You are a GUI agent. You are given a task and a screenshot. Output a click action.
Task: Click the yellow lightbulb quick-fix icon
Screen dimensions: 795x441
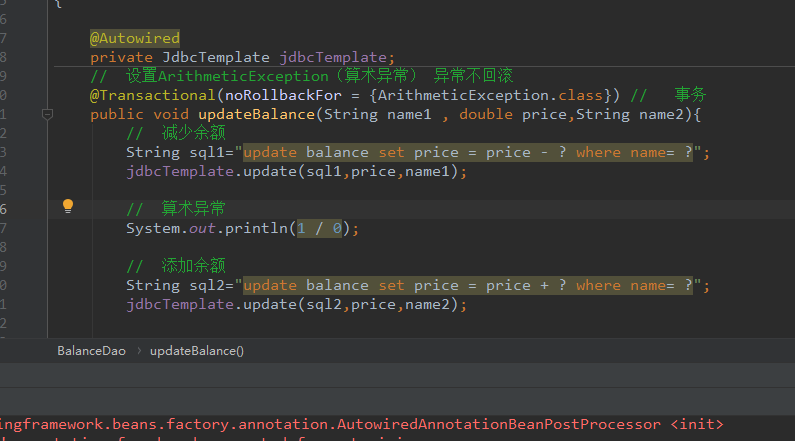click(68, 206)
